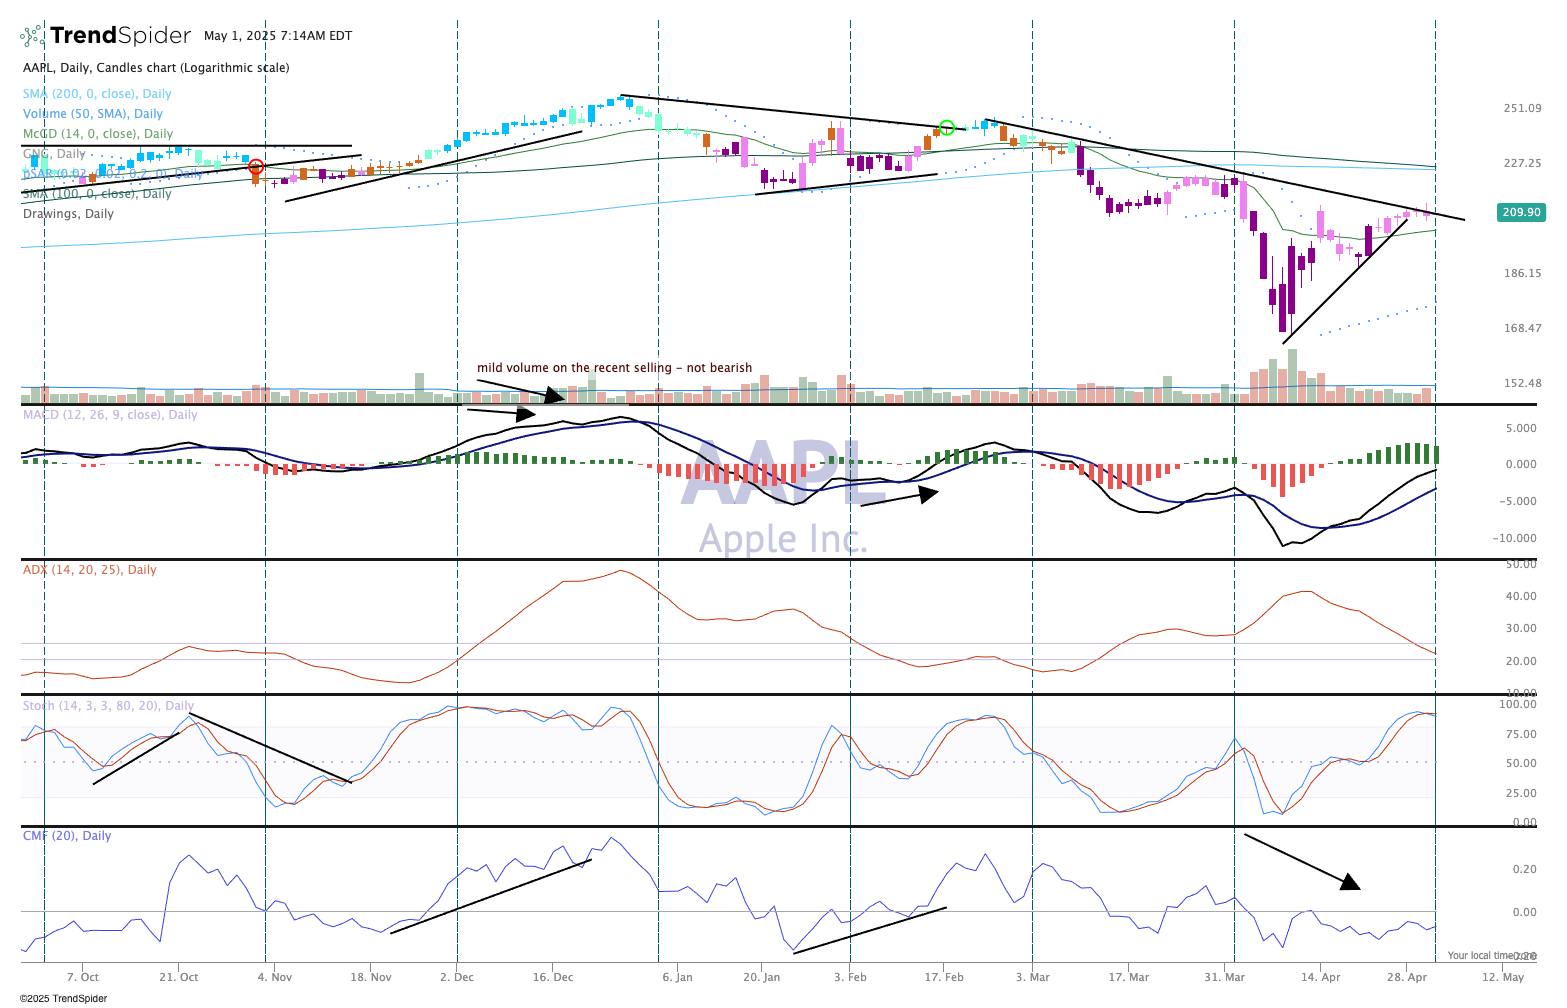Viewport: 1567px width, 1008px height.
Task: Click the red circle marker on the candles
Action: pos(256,167)
